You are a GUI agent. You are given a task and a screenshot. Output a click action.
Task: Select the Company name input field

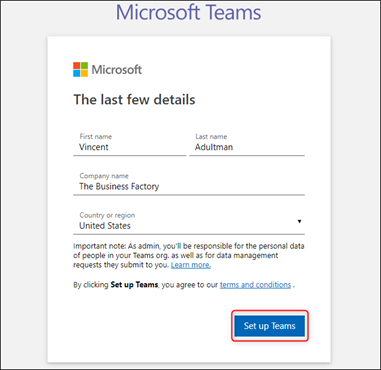tap(189, 183)
